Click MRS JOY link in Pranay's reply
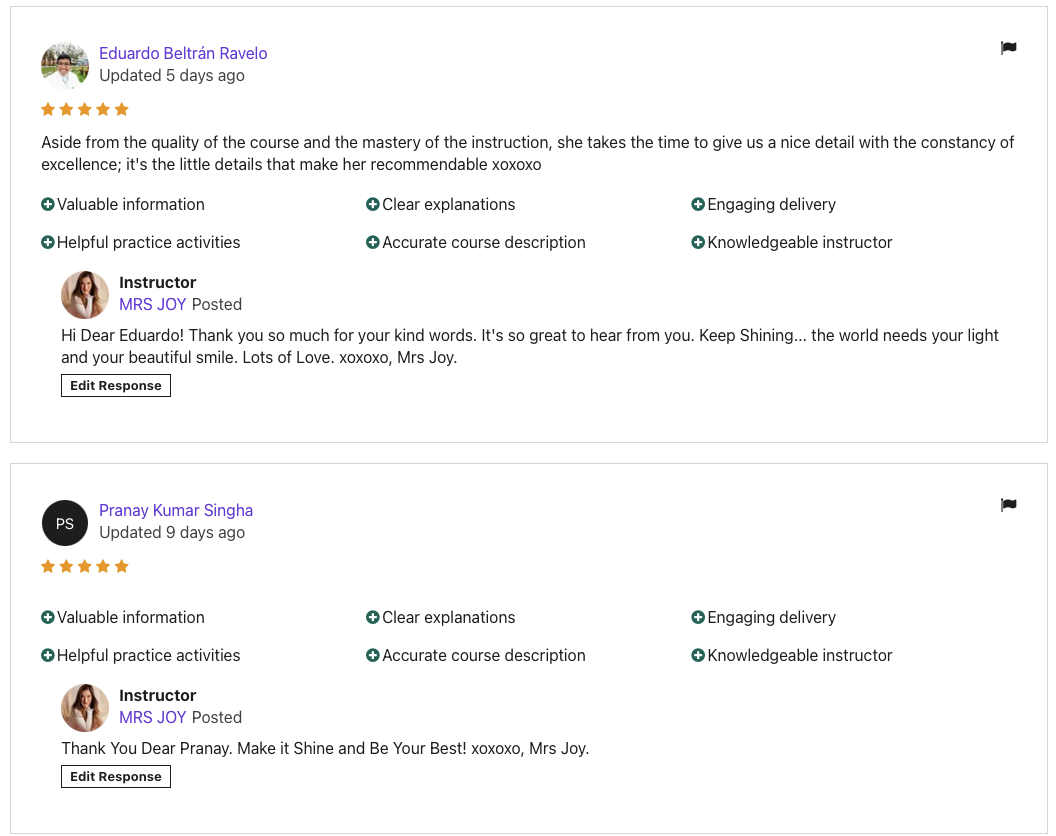Image resolution: width=1056 pixels, height=836 pixels. (153, 717)
